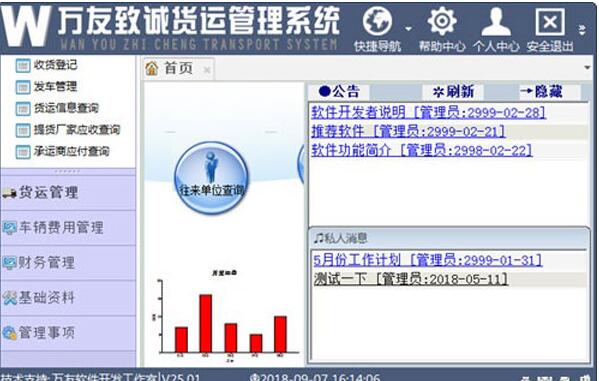599x381 pixels.
Task: Open the 帮助中心 gear icon
Action: [442, 21]
